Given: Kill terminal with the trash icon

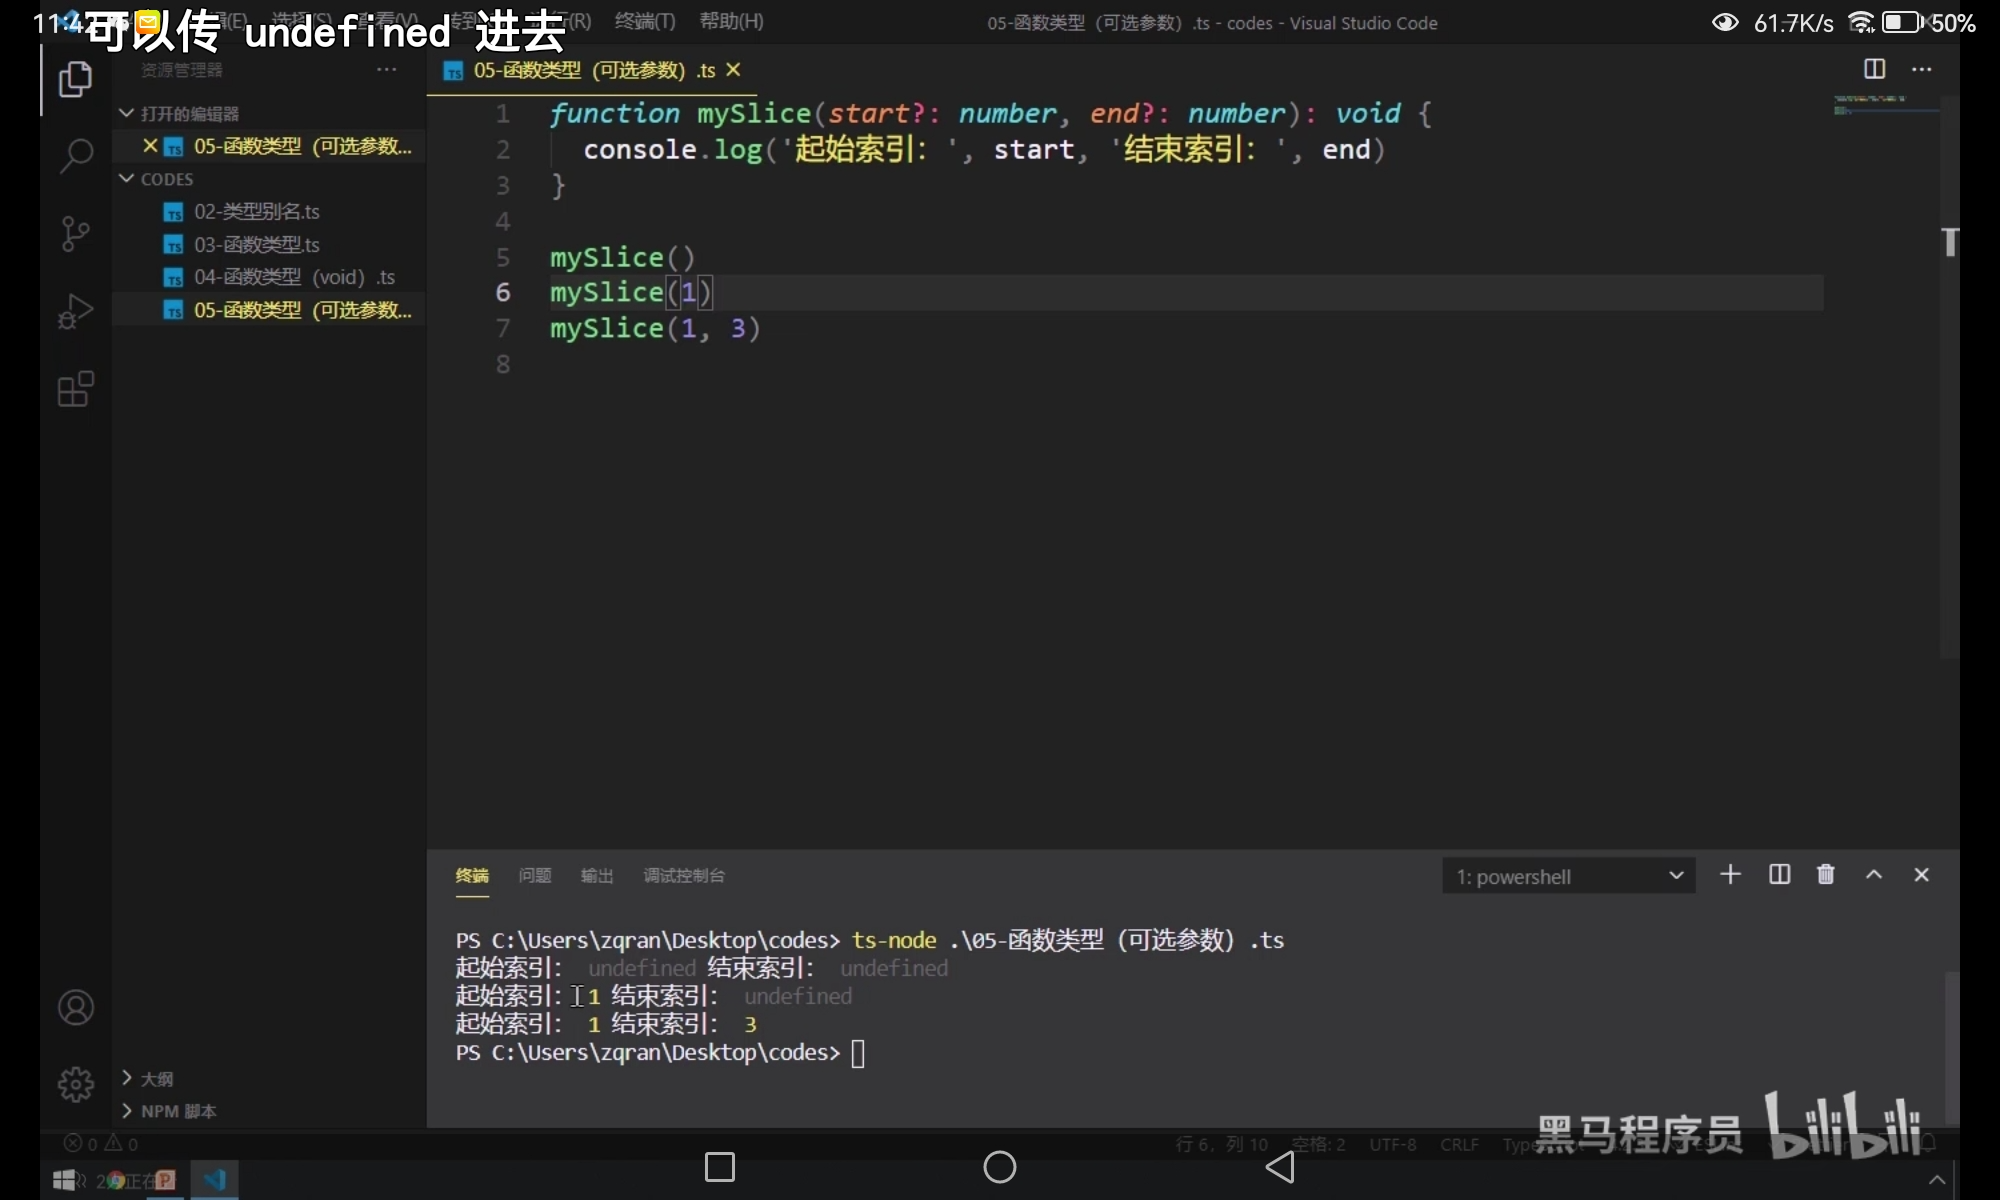Looking at the screenshot, I should coord(1825,875).
